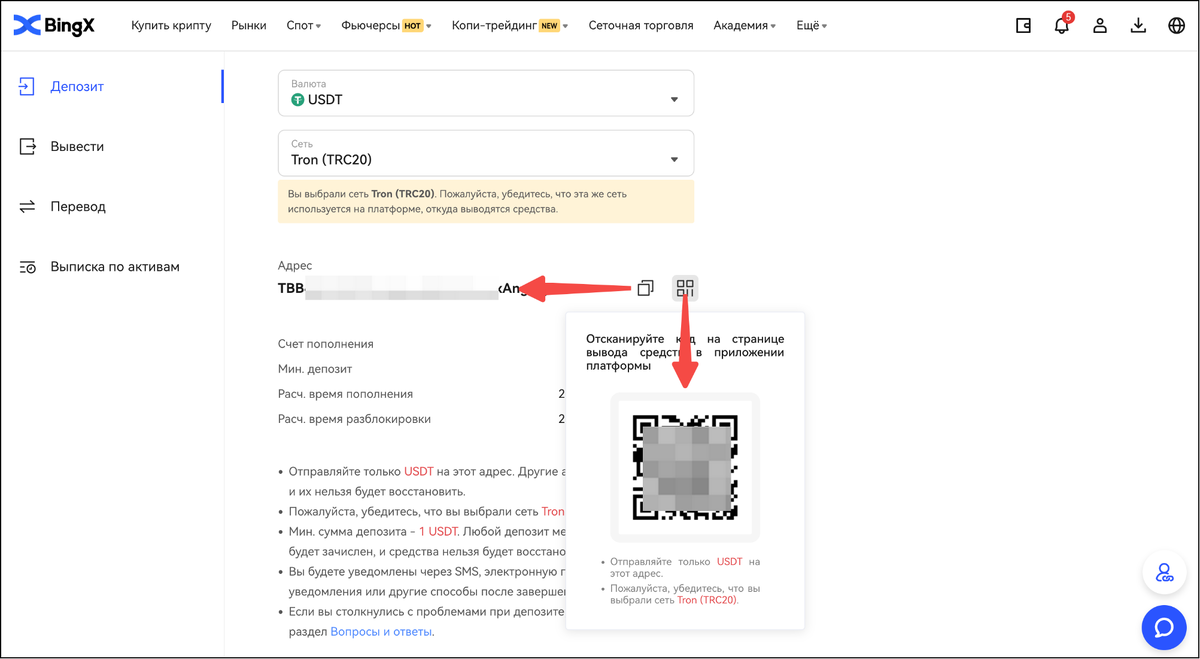Open the notification bell with 5 alerts
This screenshot has width=1200, height=659.
(x=1061, y=26)
